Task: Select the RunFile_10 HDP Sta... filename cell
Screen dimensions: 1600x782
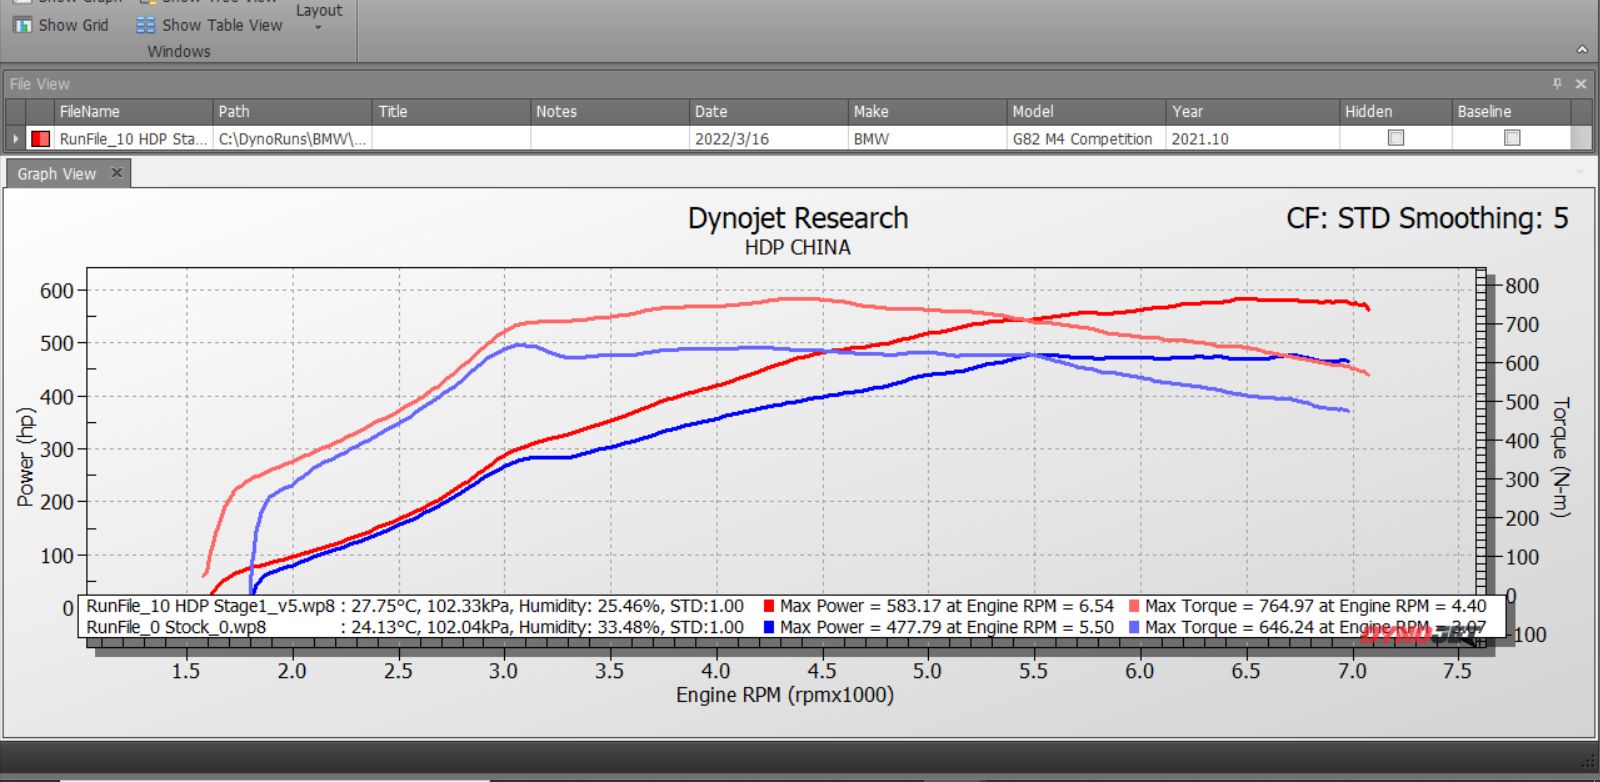Action: click(133, 139)
